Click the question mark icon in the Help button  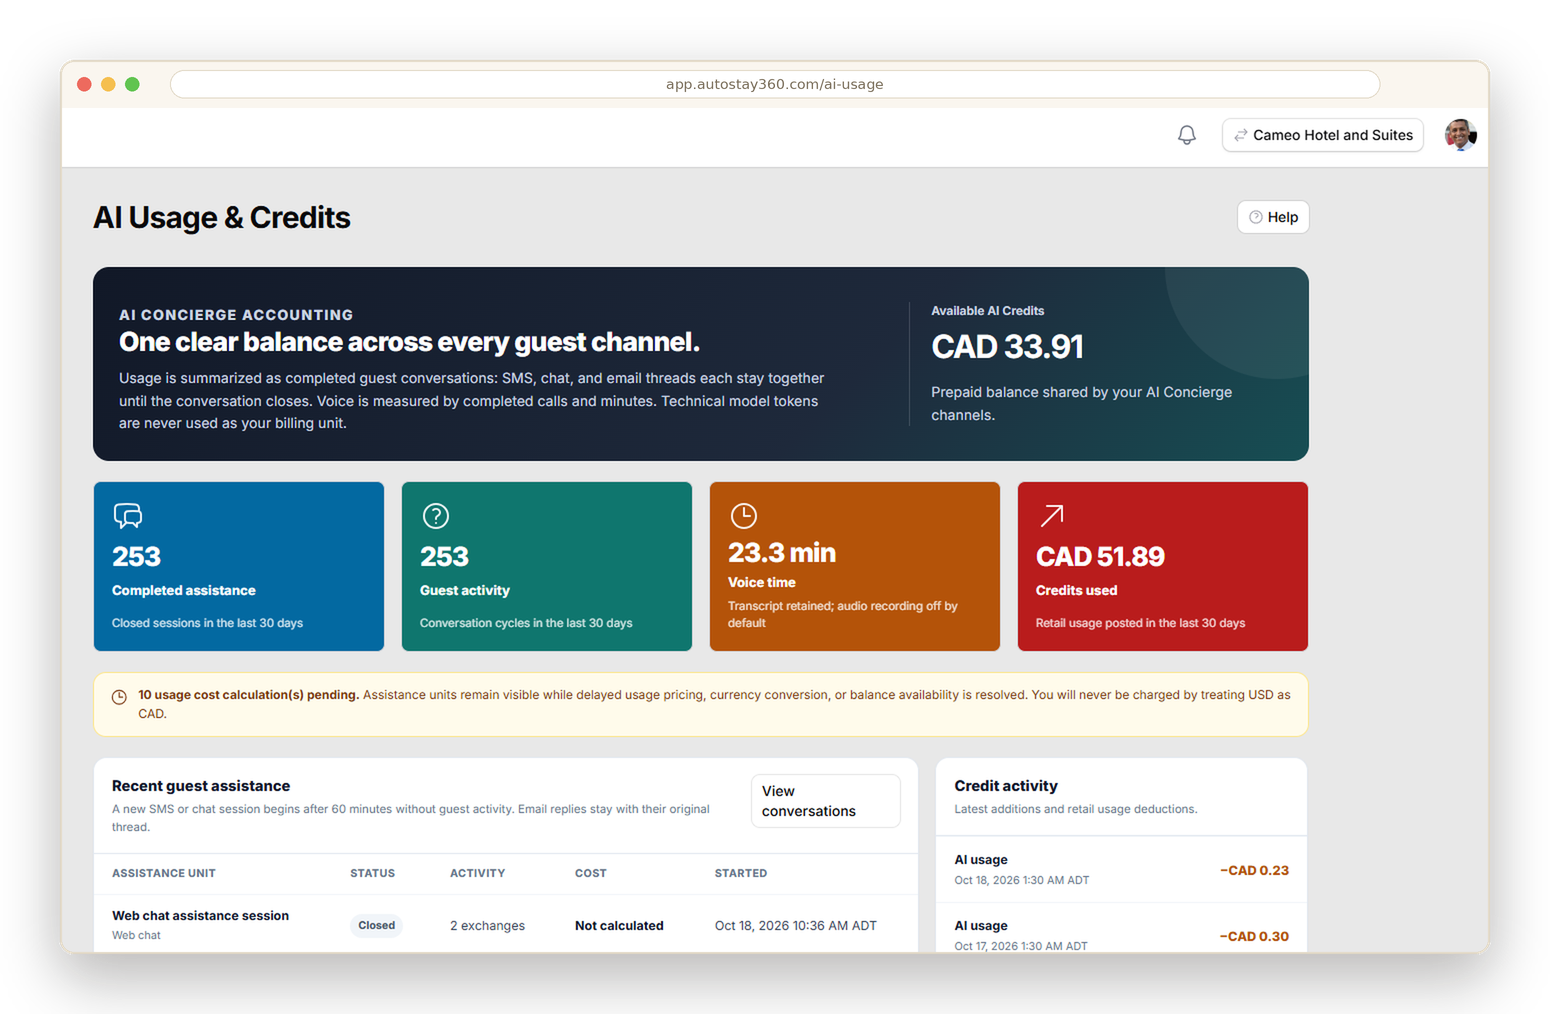coord(1256,217)
